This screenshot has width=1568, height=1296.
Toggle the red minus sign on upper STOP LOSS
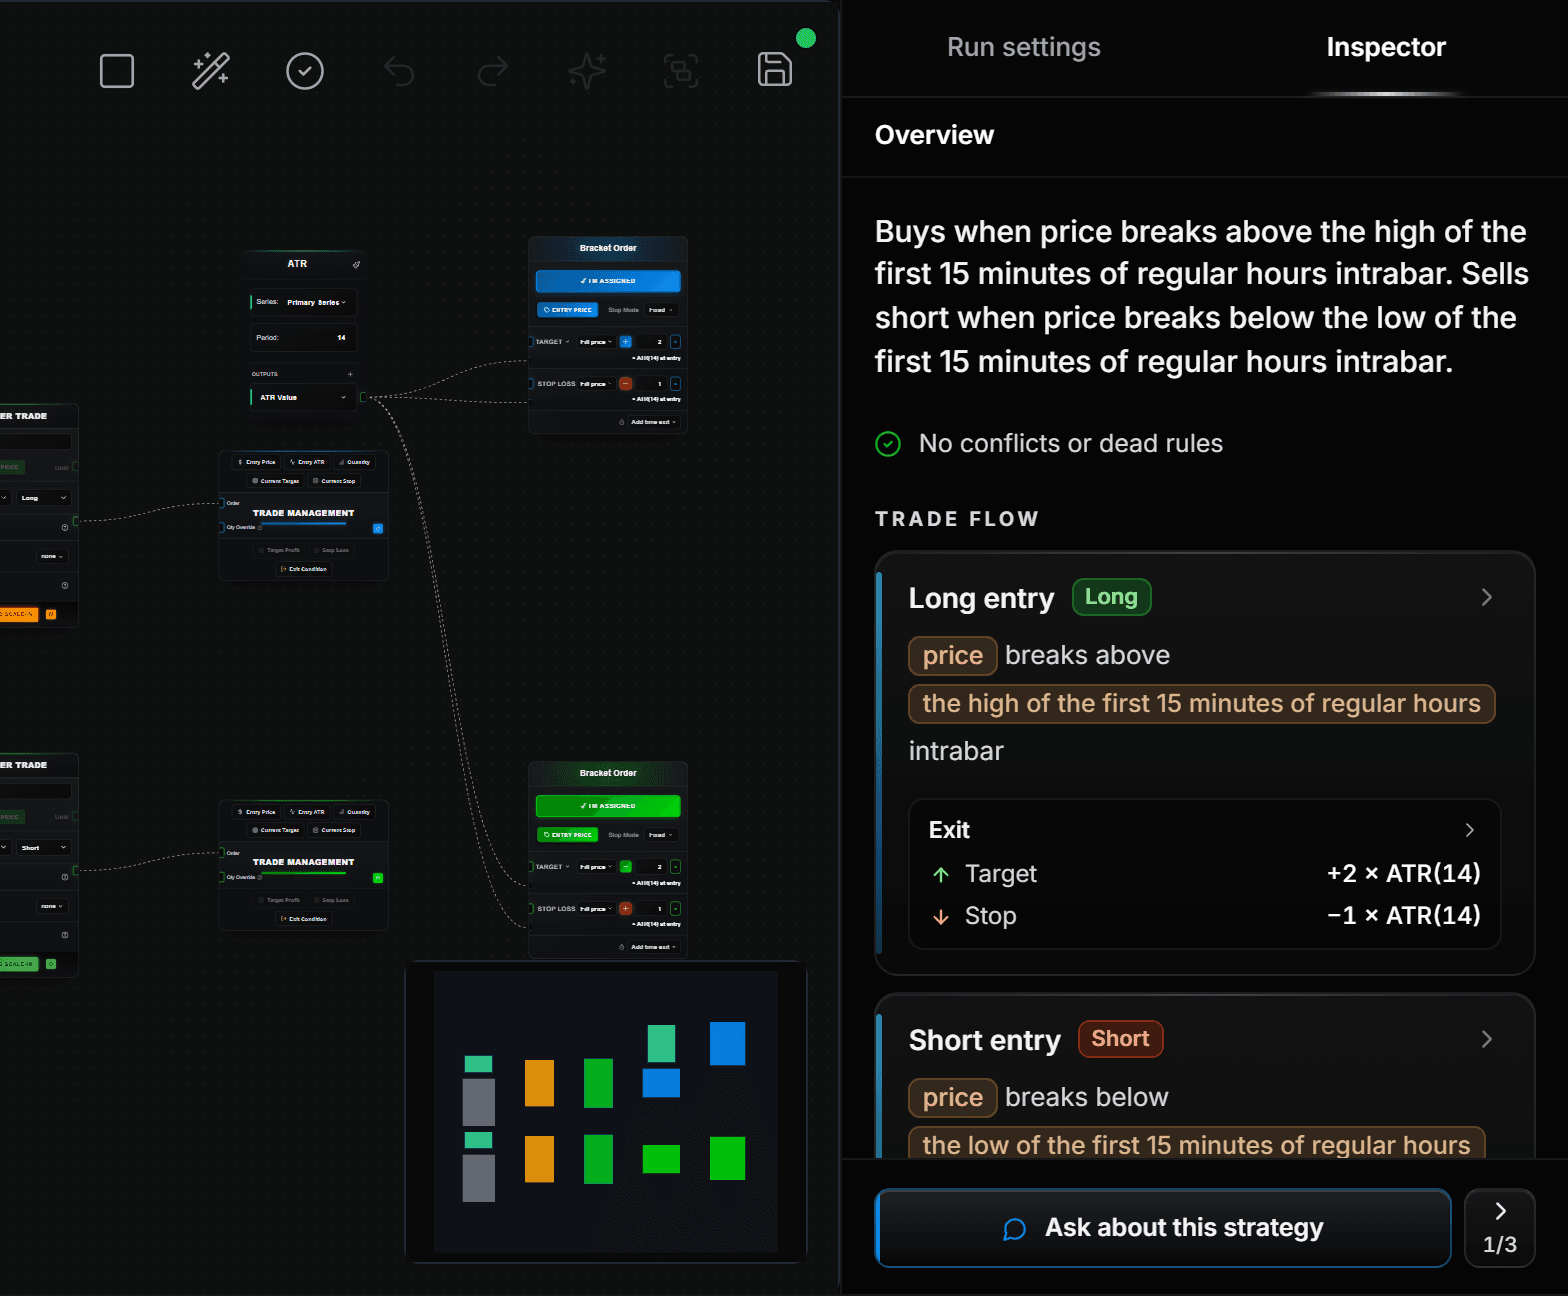(x=626, y=384)
